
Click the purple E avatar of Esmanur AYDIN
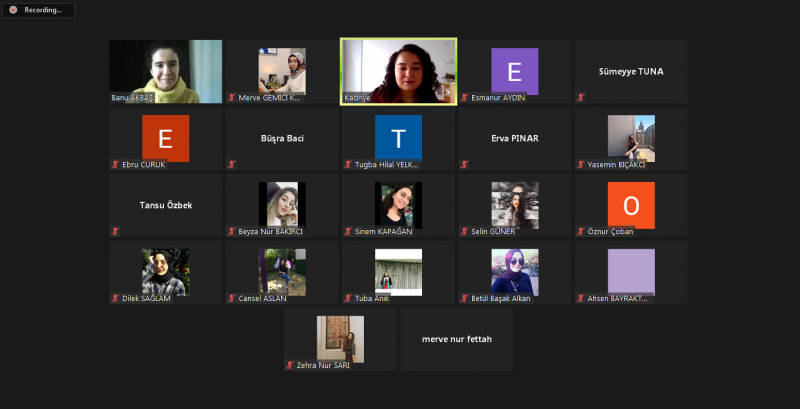(x=514, y=71)
